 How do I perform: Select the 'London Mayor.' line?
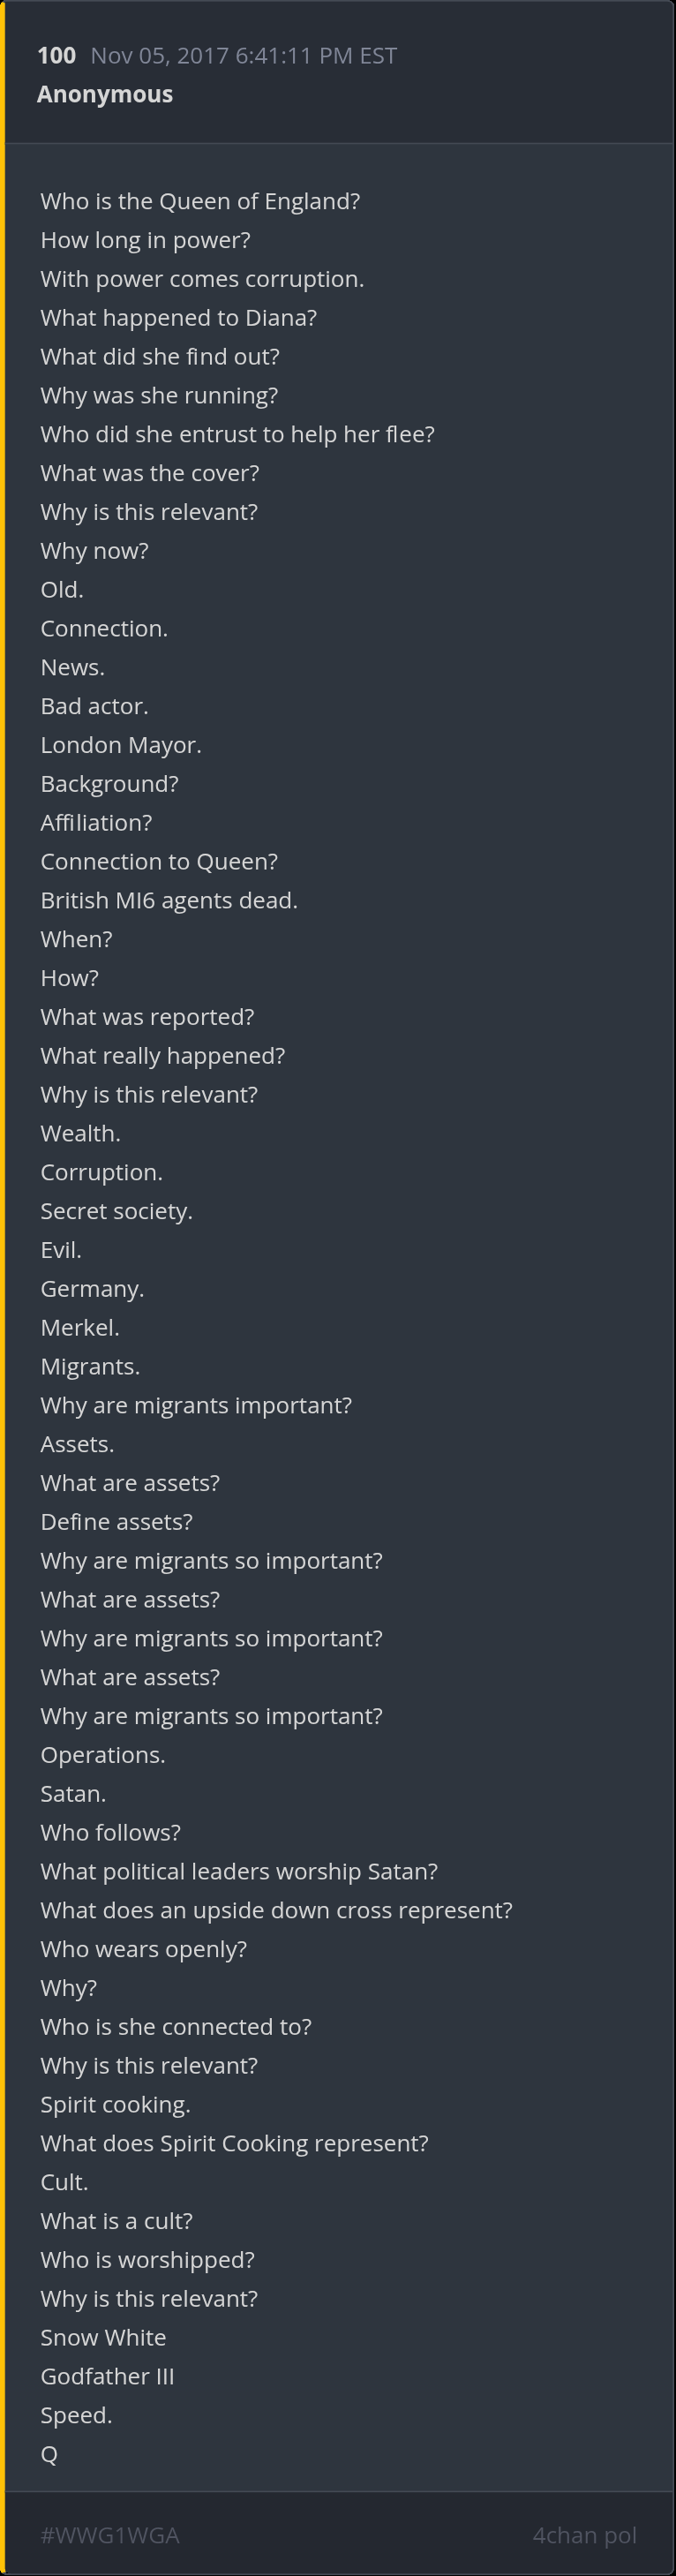click(x=121, y=746)
